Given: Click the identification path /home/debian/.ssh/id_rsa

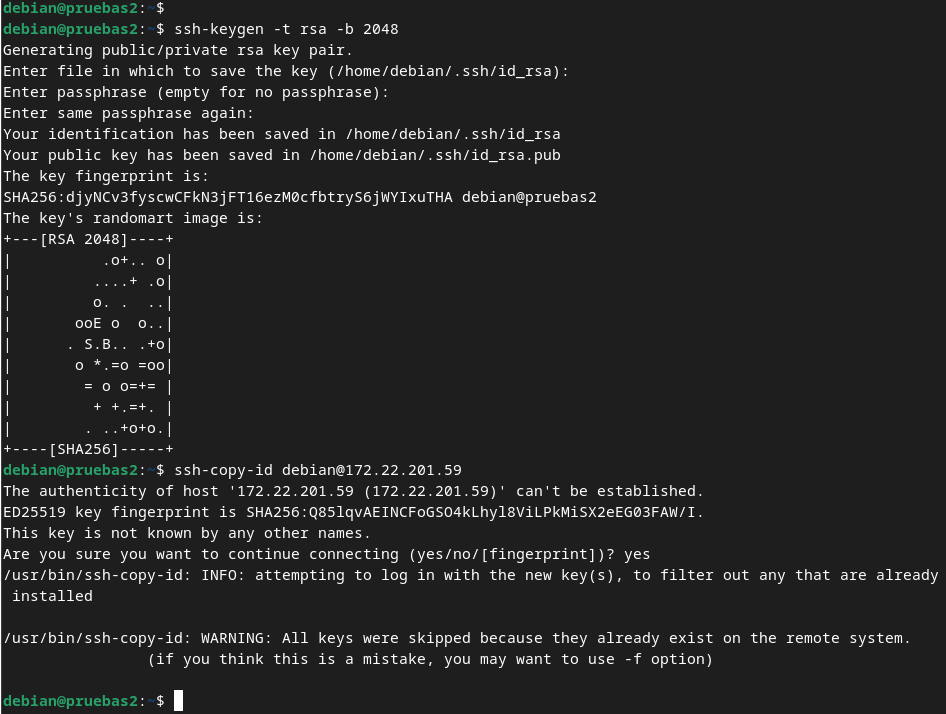Looking at the screenshot, I should pyautogui.click(x=453, y=134).
